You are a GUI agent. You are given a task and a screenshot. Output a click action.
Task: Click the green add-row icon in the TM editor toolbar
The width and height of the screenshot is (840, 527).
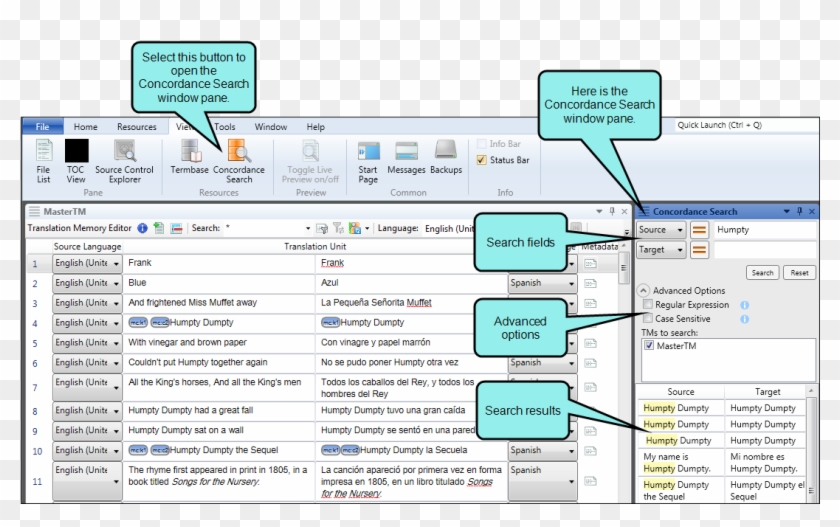coord(159,228)
